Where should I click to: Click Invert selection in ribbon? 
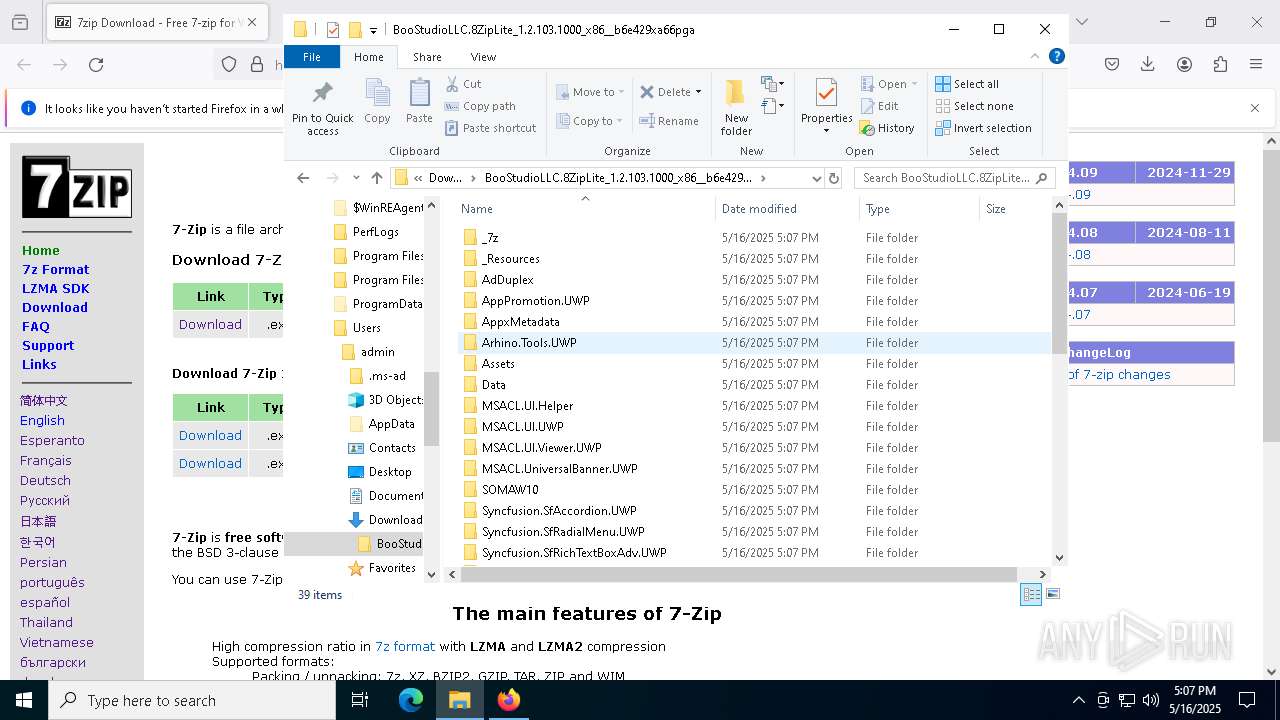coord(983,128)
